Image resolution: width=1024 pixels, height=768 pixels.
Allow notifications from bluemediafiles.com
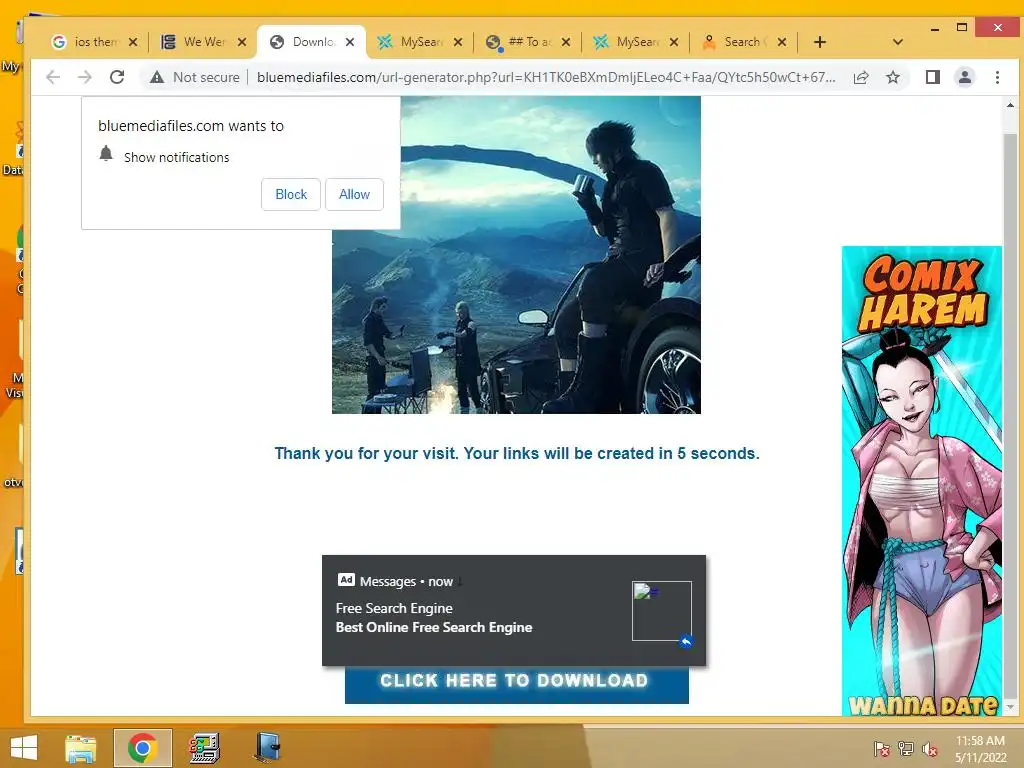pos(354,194)
